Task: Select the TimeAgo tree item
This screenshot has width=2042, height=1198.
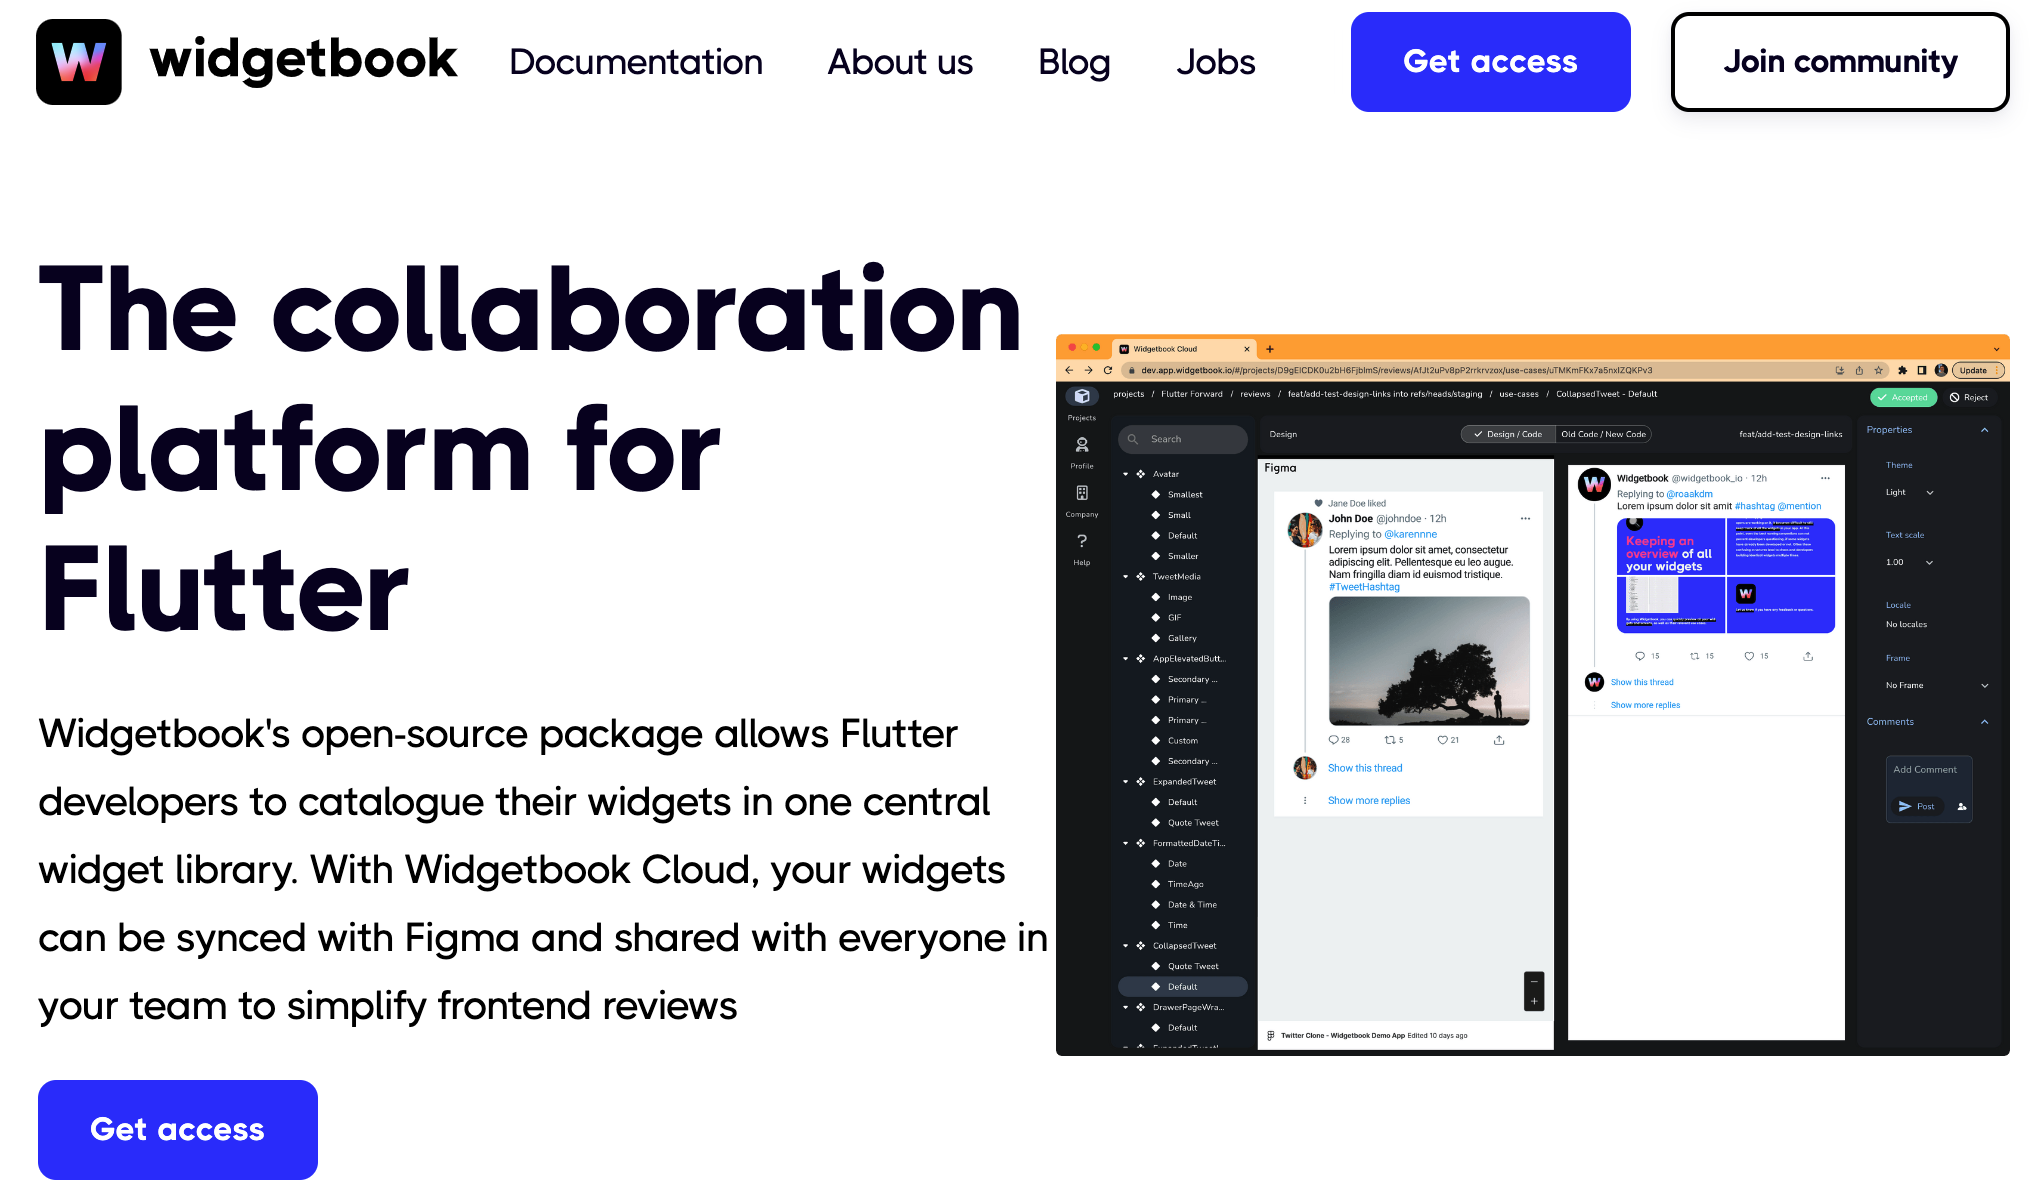Action: (x=1186, y=884)
